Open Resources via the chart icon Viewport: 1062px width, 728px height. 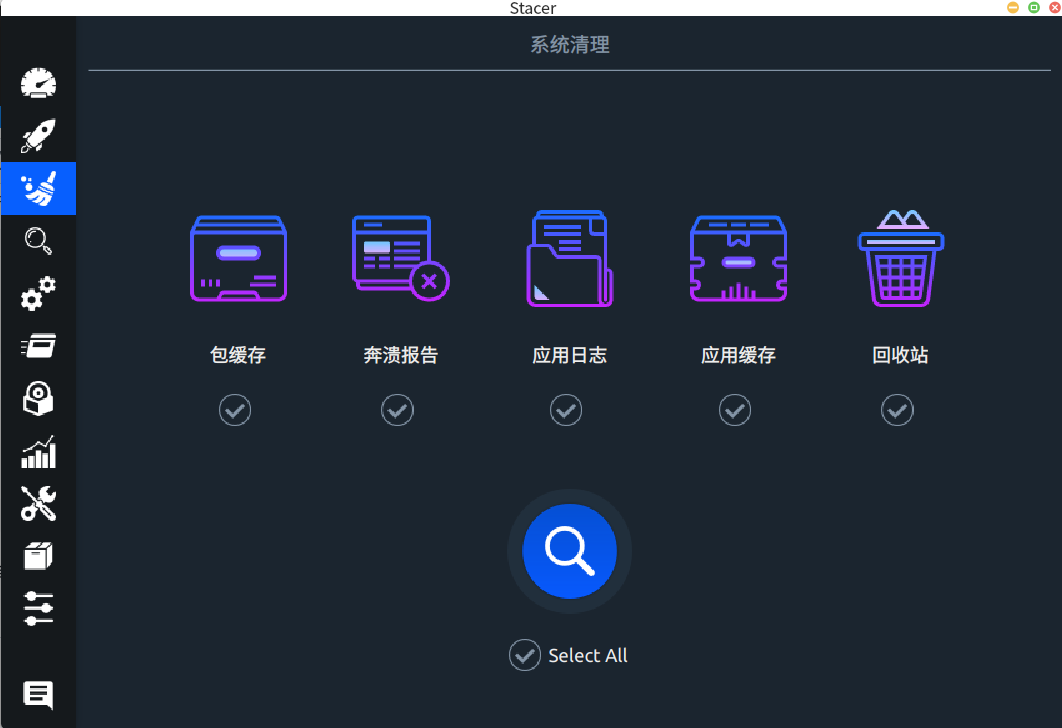(x=38, y=451)
